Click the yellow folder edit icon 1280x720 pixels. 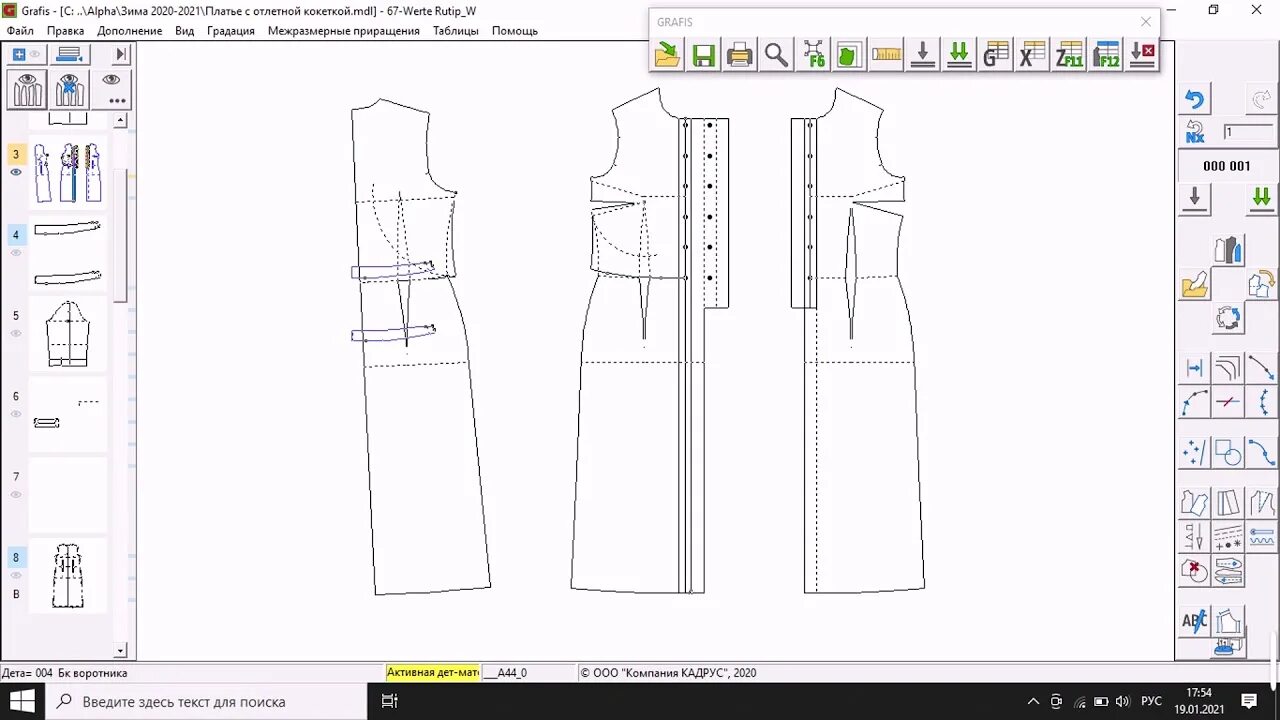tap(1195, 285)
